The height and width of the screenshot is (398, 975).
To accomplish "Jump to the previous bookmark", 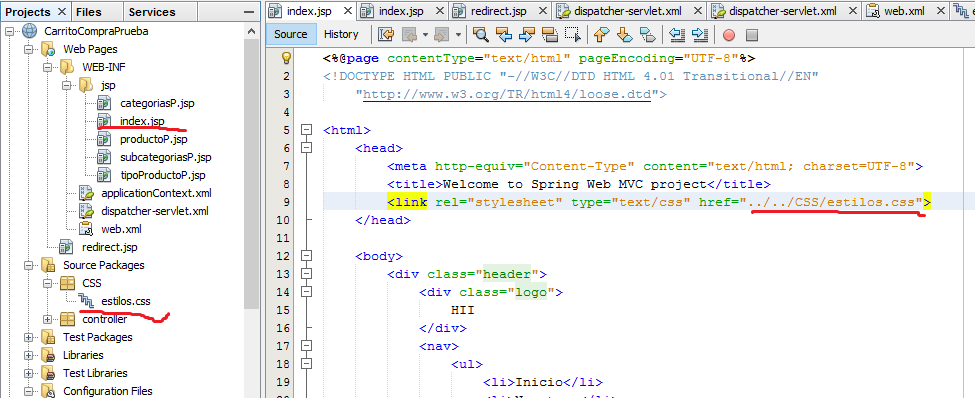I will (x=601, y=34).
